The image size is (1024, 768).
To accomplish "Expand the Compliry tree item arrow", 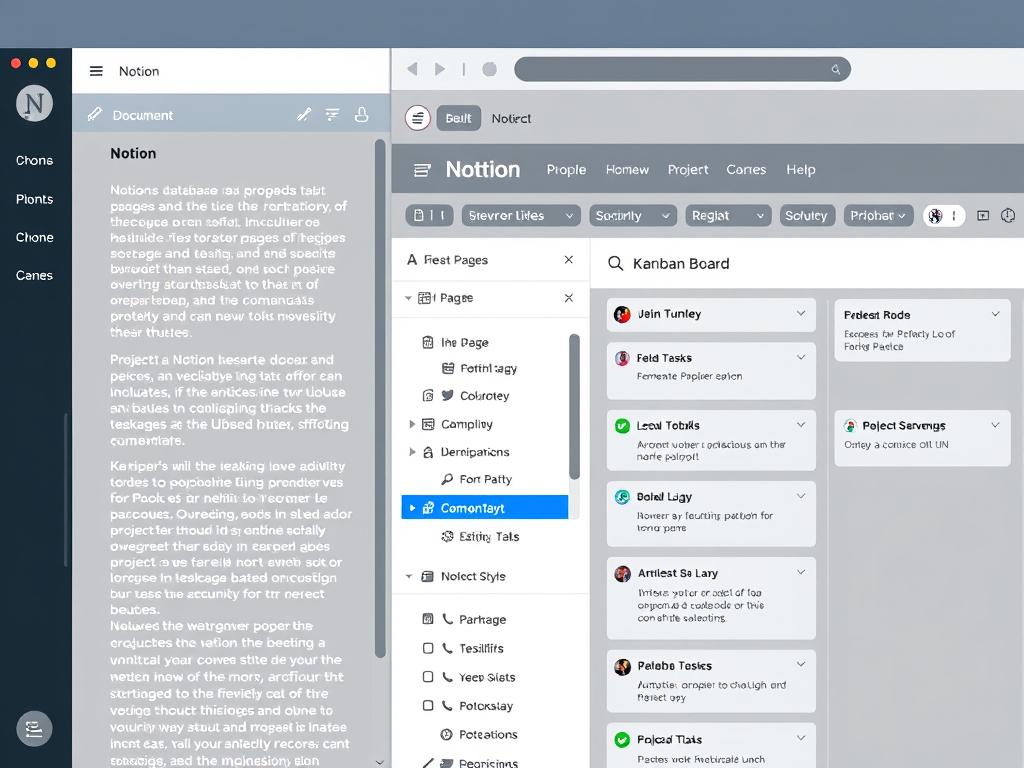I will point(412,424).
